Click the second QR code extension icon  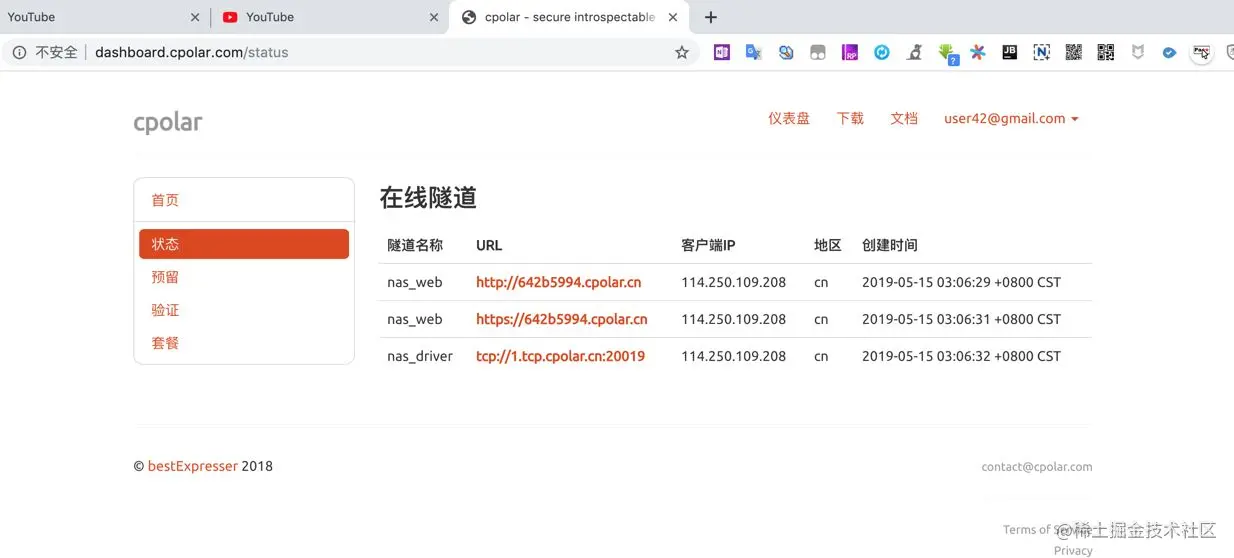pyautogui.click(x=1106, y=52)
